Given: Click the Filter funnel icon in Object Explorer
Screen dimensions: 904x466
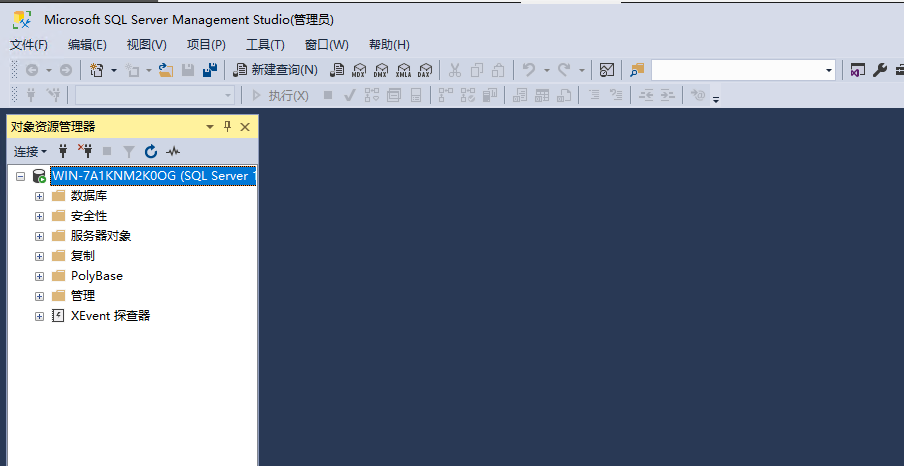Looking at the screenshot, I should 129,152.
